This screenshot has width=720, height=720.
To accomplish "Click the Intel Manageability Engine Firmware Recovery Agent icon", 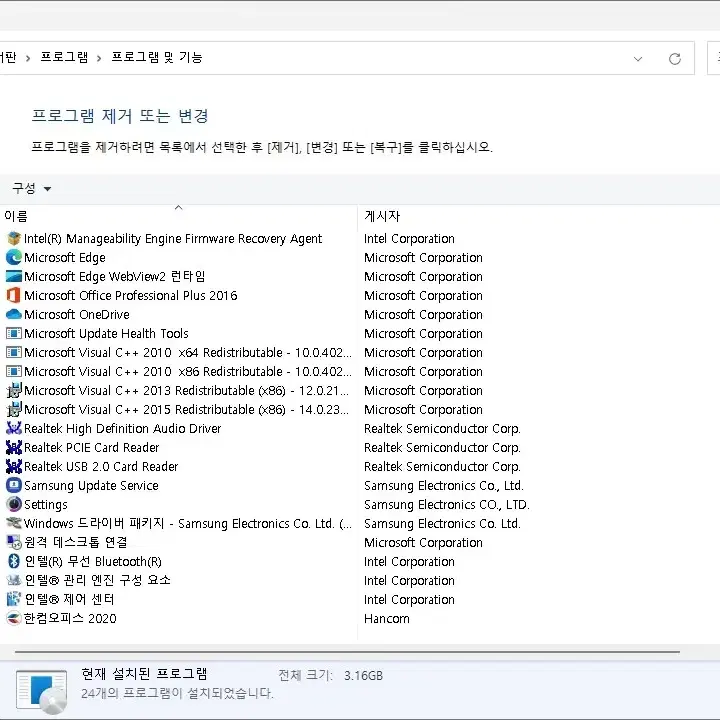I will (14, 238).
